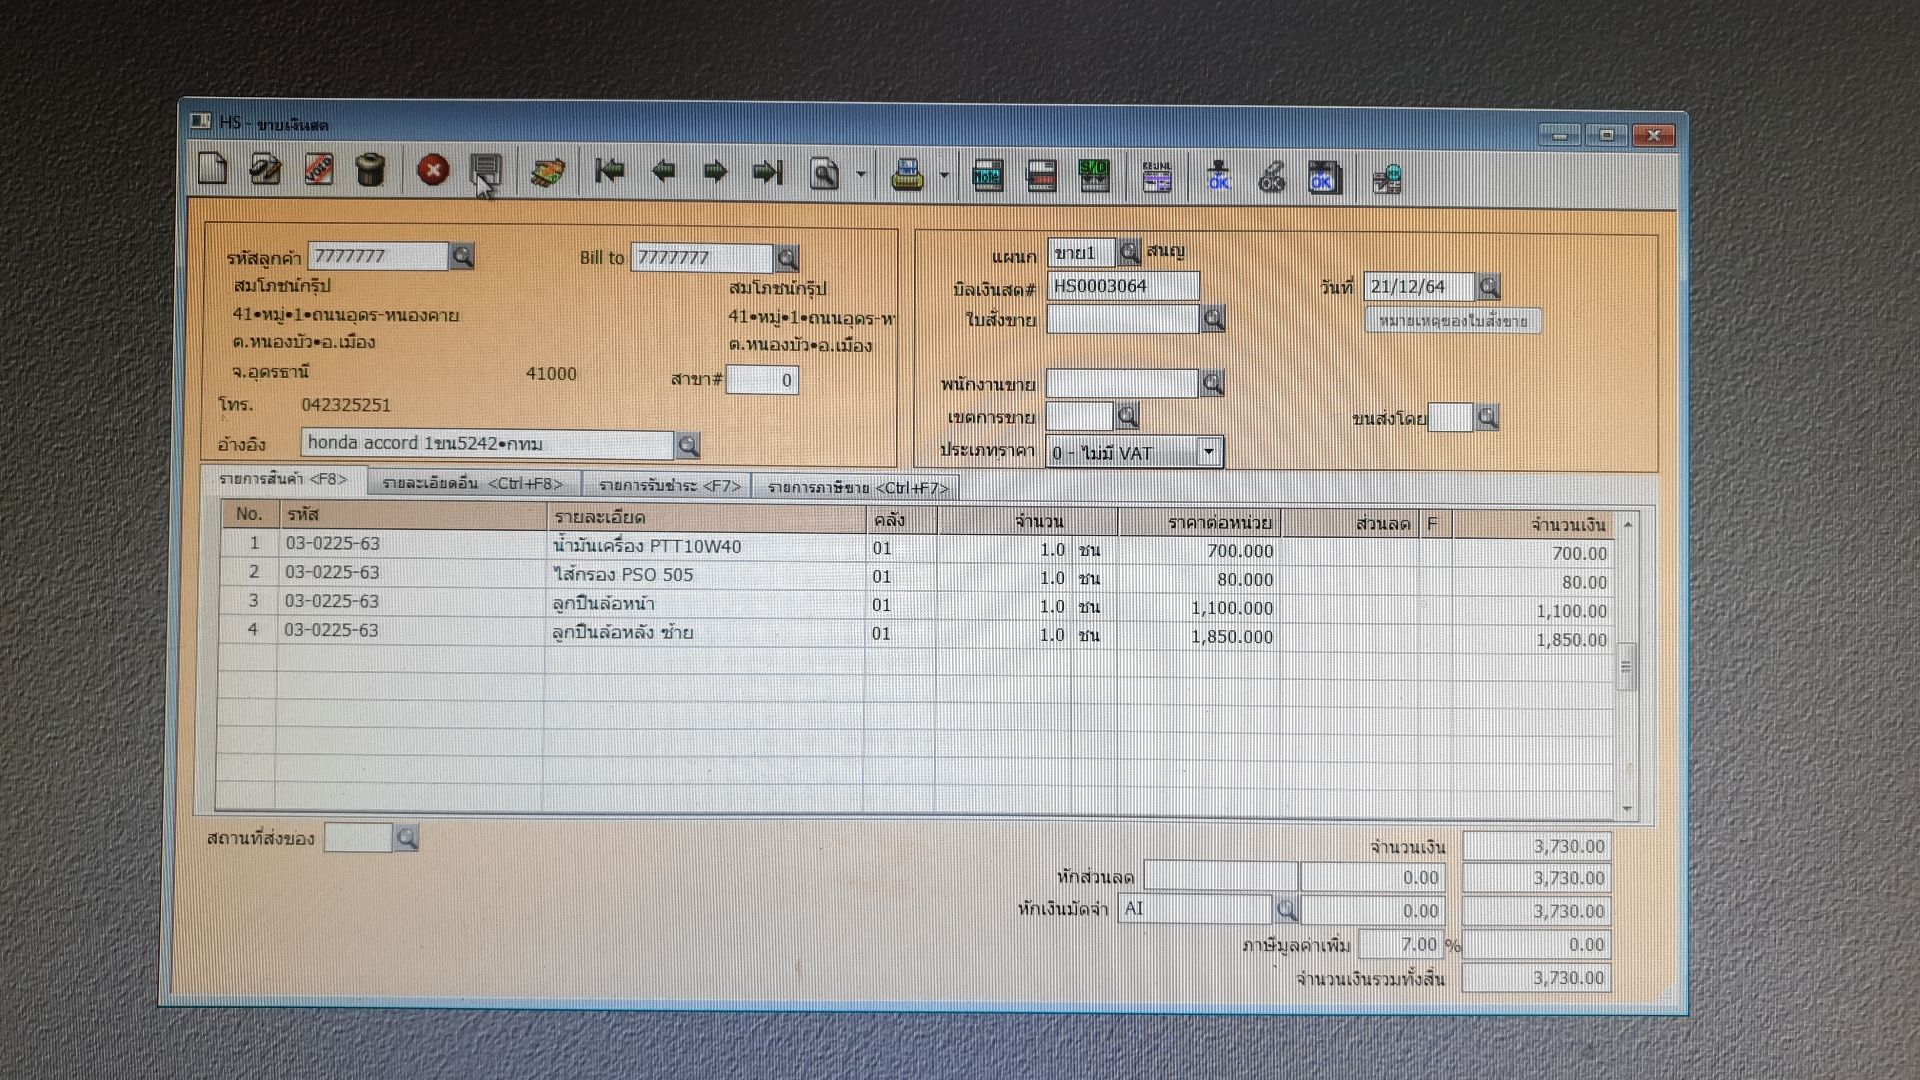This screenshot has width=1920, height=1080.
Task: Go to next record arrow
Action: [715, 173]
